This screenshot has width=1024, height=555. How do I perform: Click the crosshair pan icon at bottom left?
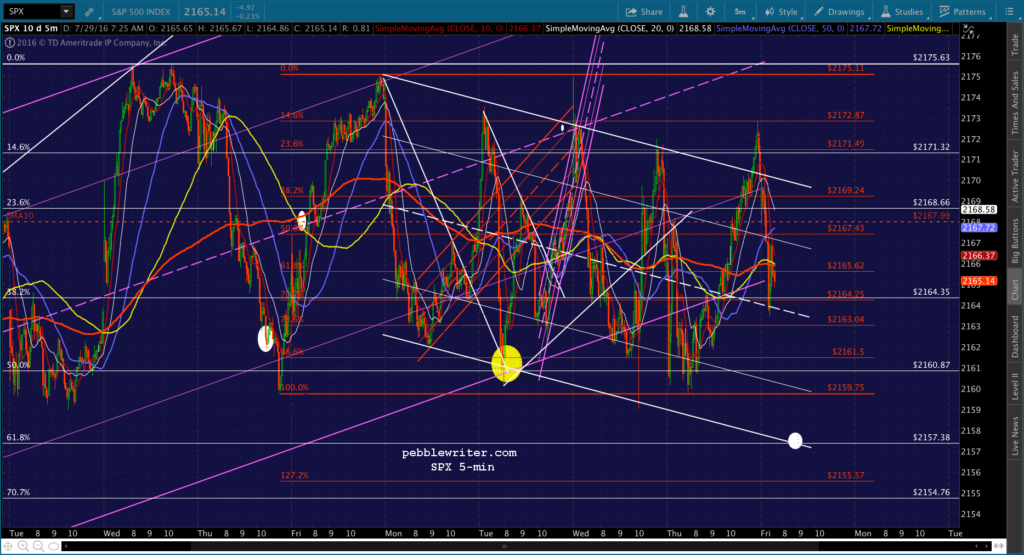[x=8, y=546]
